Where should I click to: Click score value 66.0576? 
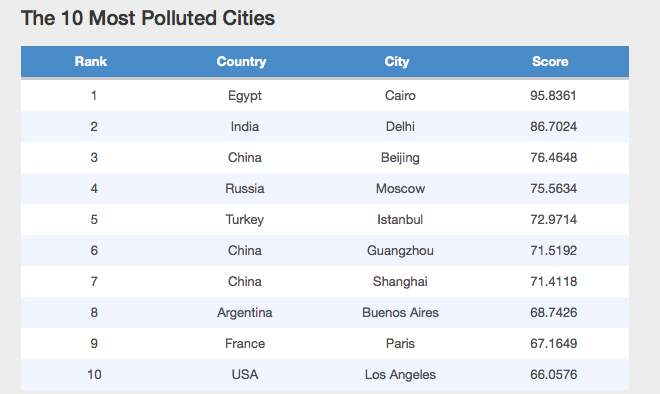pyautogui.click(x=553, y=375)
